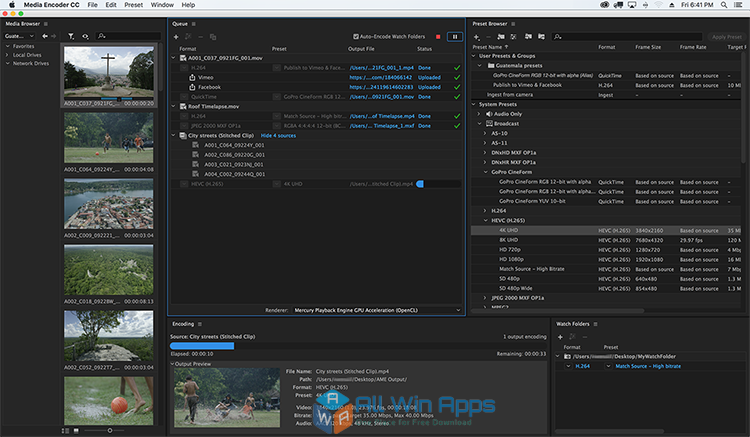Add a watch folder with the plus icon

point(560,337)
